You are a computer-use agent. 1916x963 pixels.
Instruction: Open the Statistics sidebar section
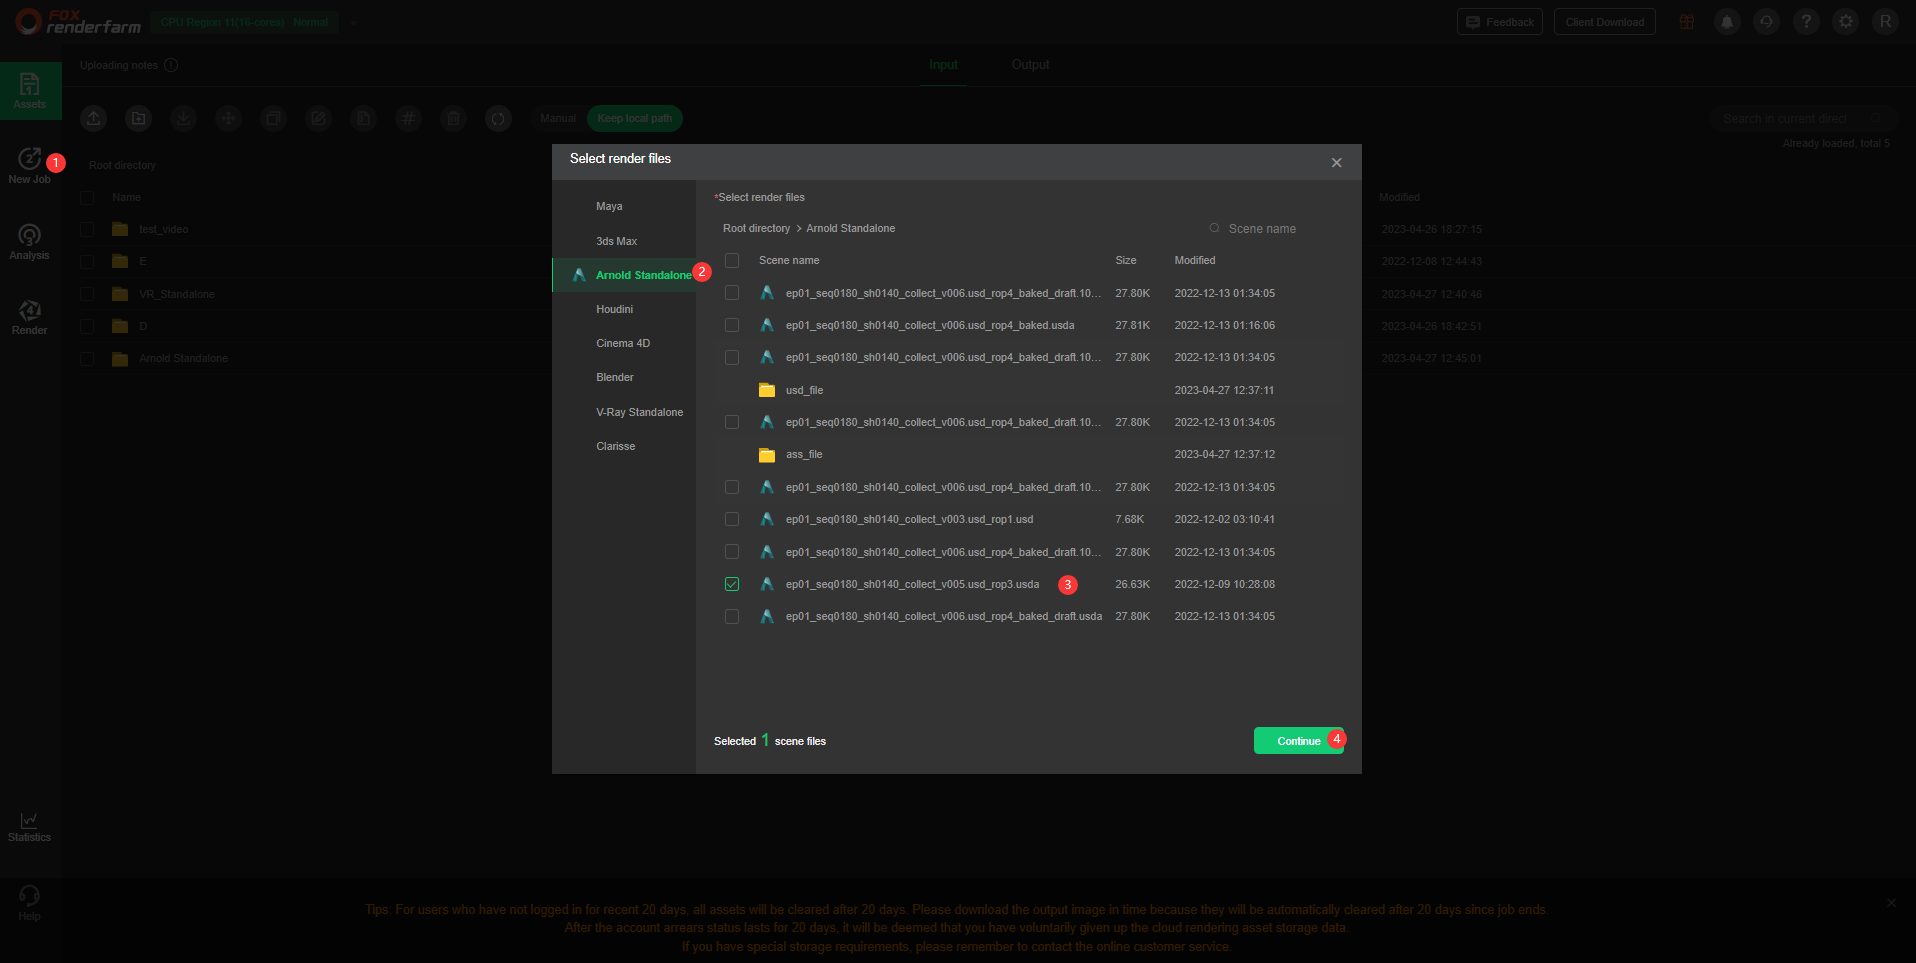29,826
